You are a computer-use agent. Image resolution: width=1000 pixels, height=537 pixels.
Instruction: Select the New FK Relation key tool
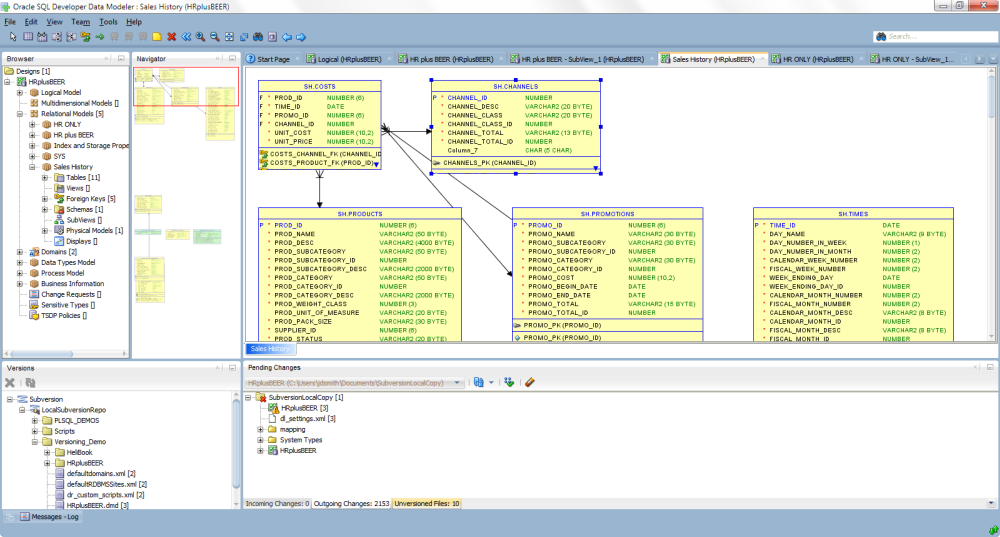85,37
